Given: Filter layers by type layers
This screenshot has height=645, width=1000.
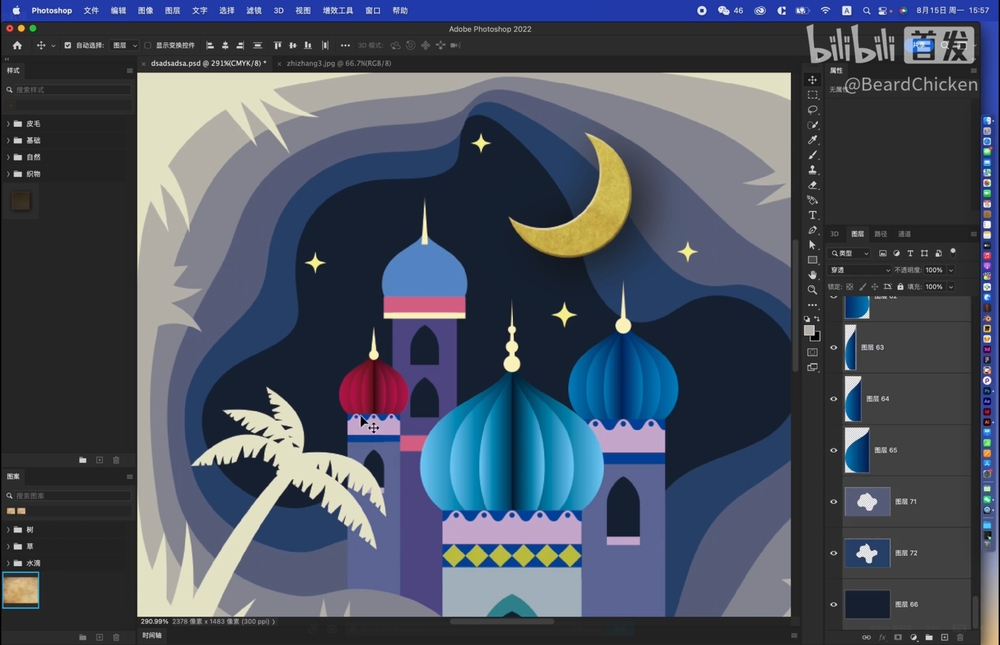Looking at the screenshot, I should [x=911, y=253].
